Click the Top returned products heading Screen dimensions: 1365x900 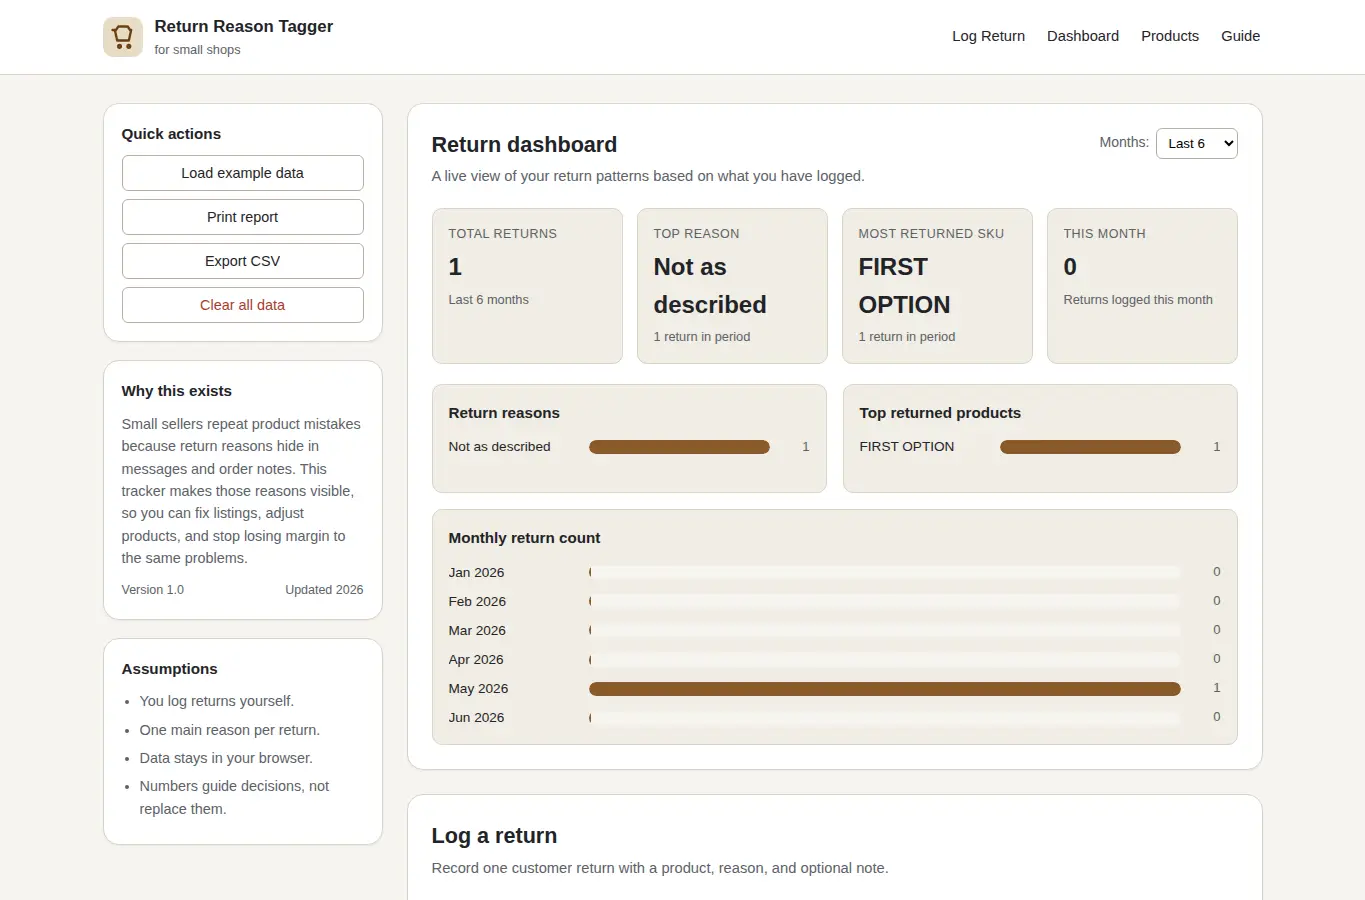(940, 413)
